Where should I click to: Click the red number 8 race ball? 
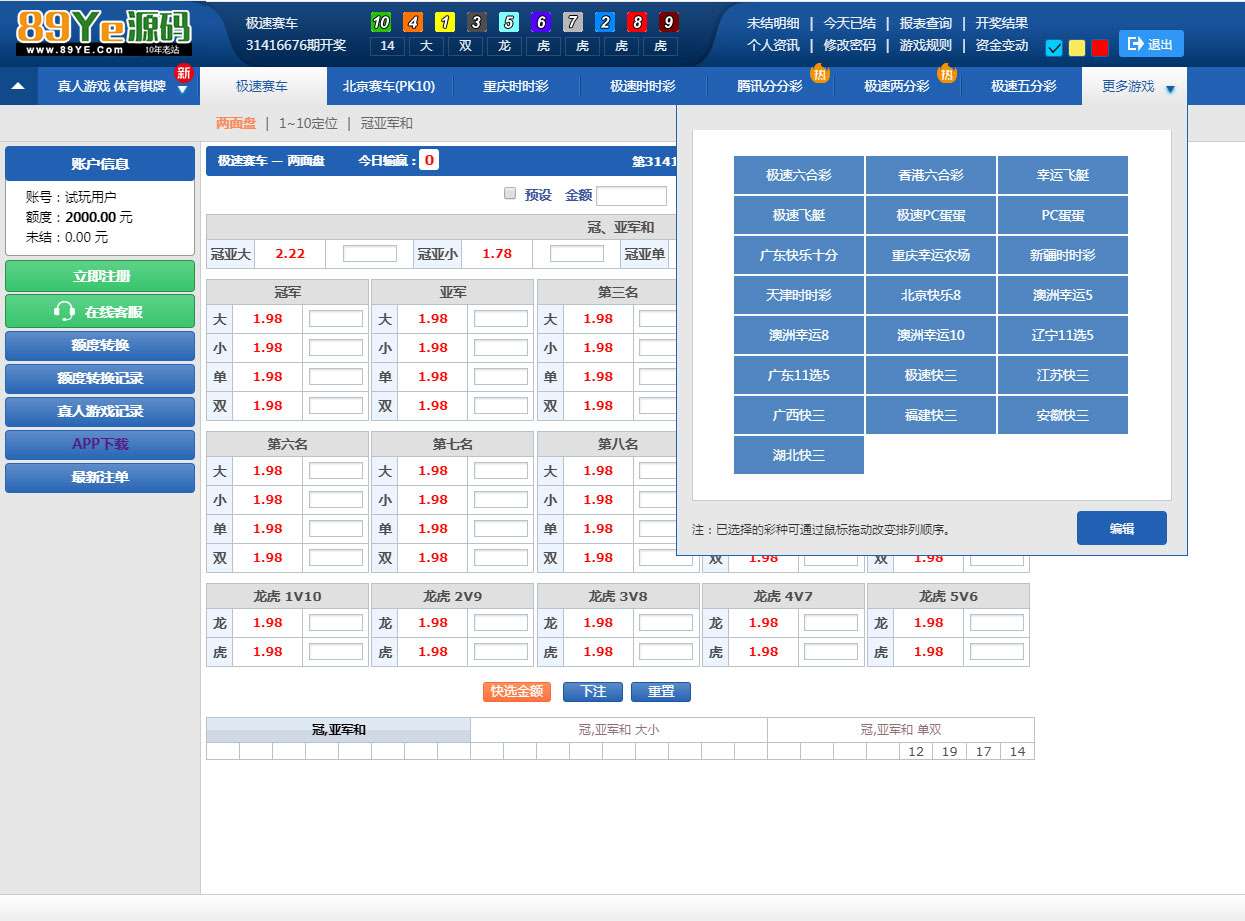coord(637,22)
